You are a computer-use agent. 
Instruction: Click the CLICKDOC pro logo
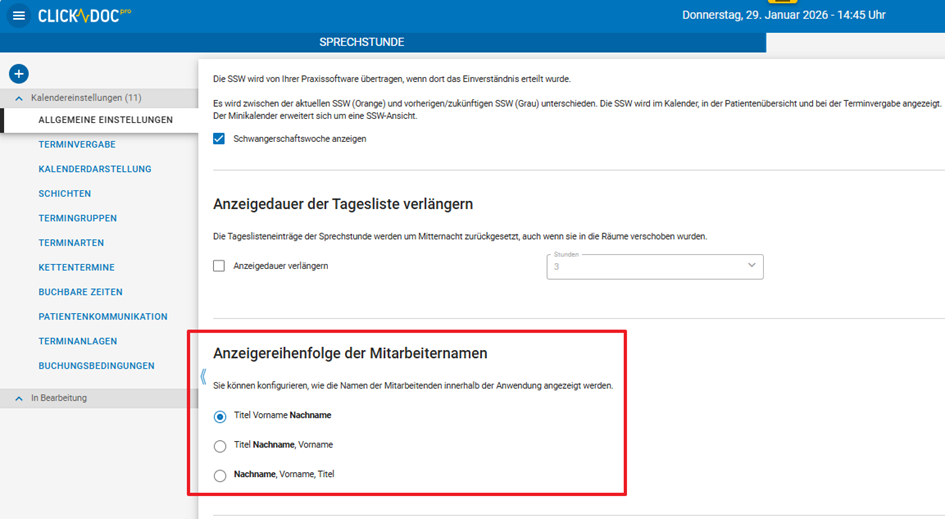(x=84, y=16)
